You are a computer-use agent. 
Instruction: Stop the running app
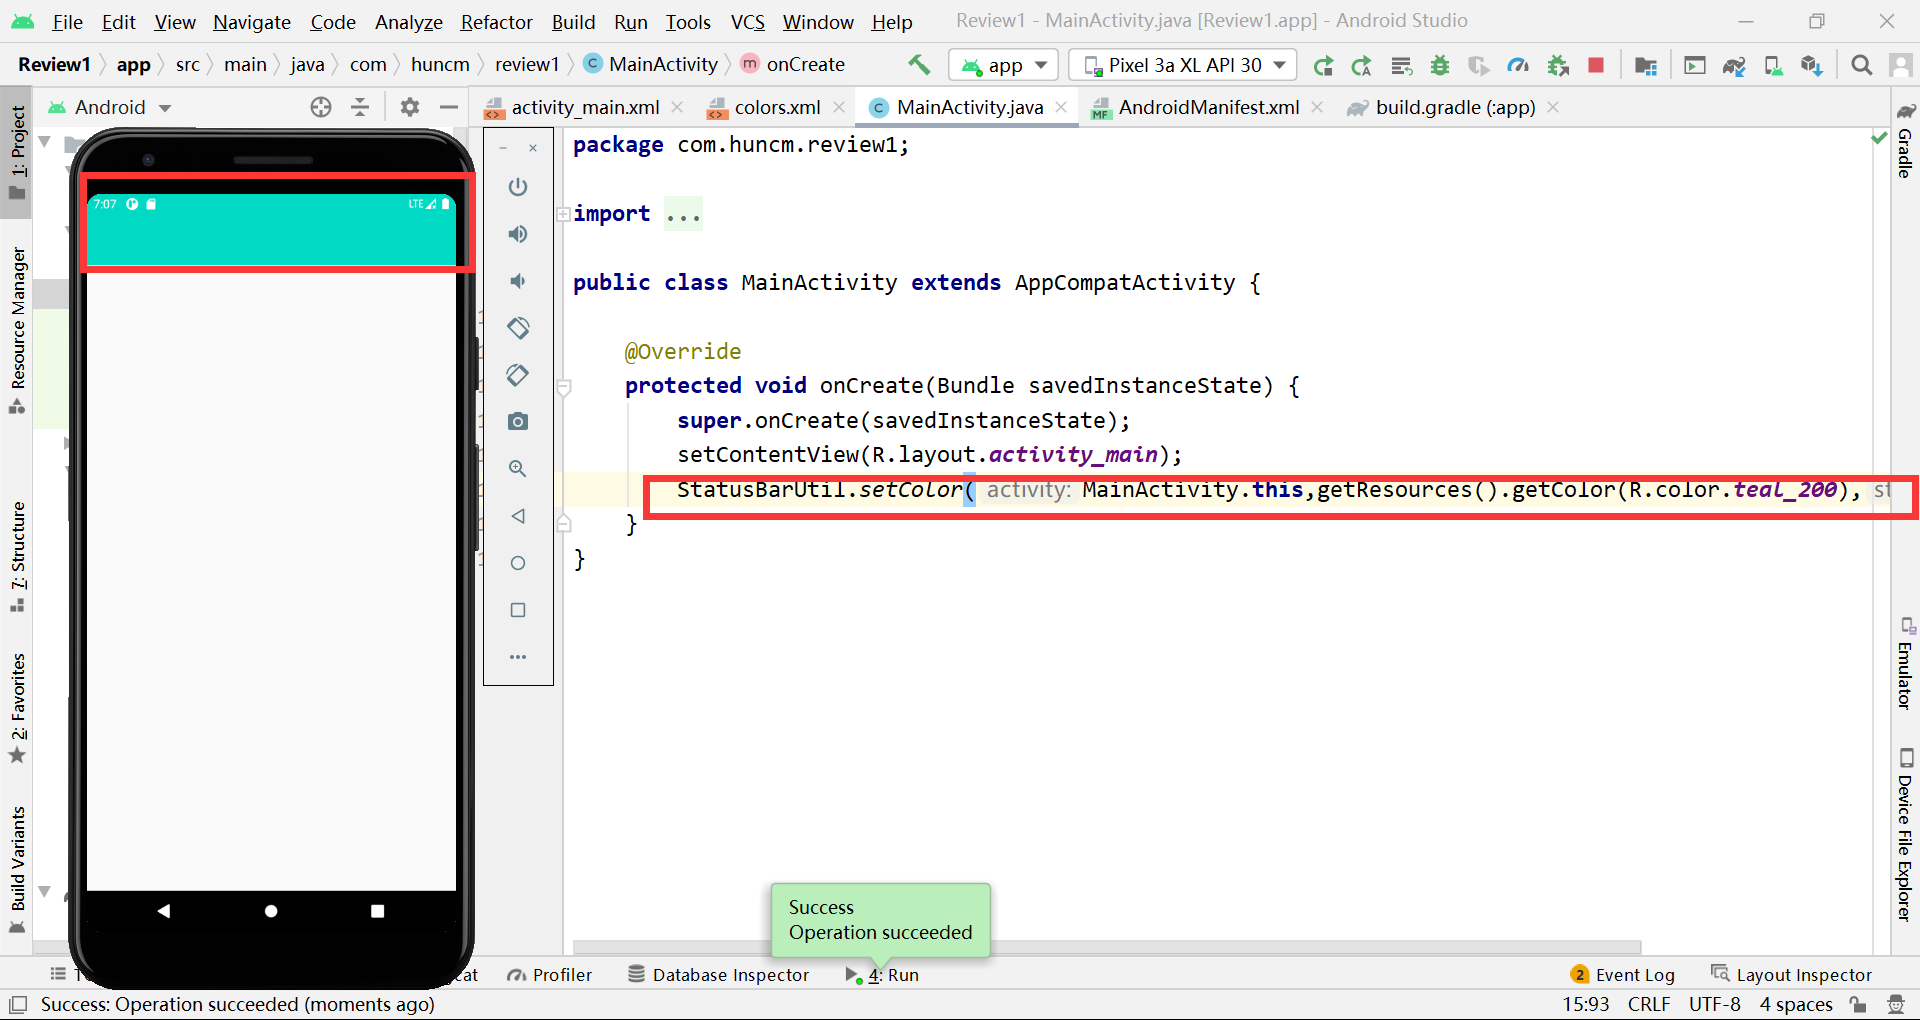pos(1596,66)
